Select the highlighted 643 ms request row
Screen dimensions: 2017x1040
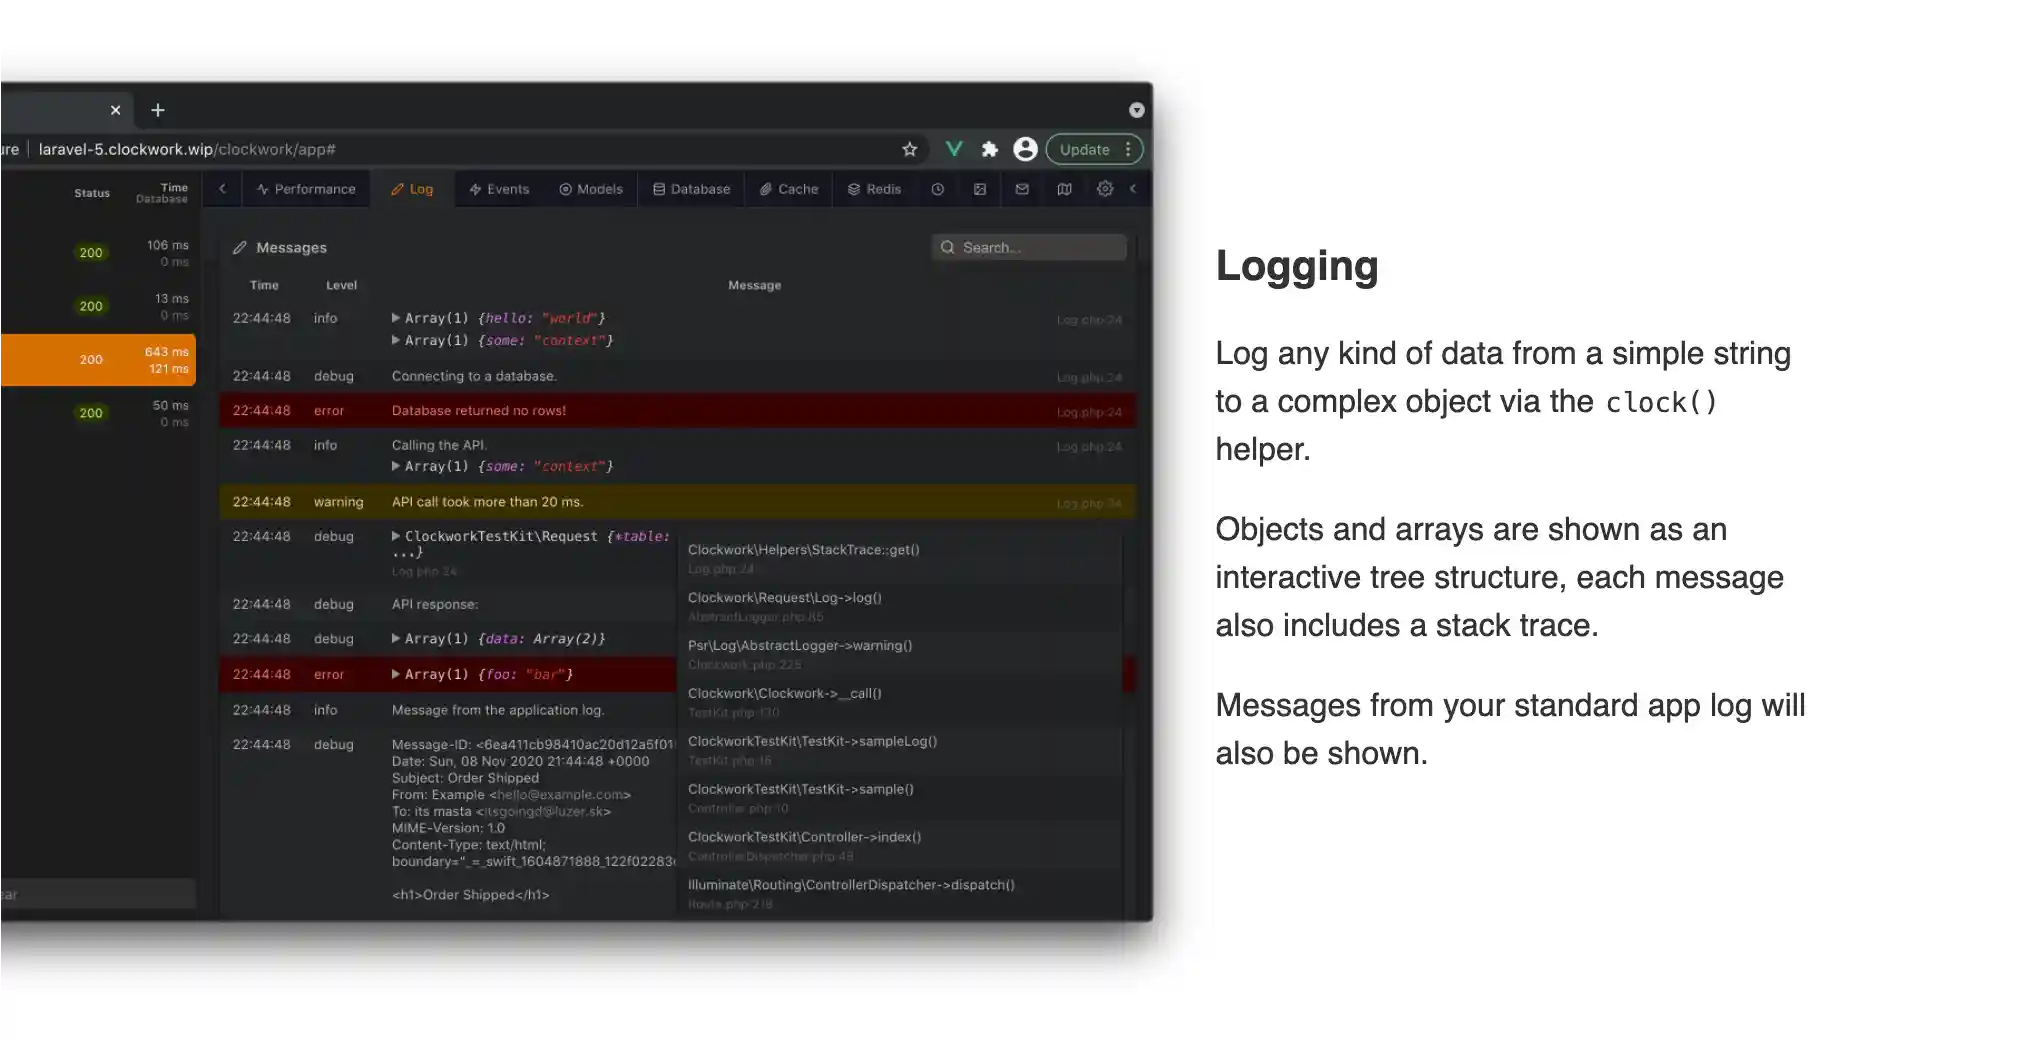point(97,360)
